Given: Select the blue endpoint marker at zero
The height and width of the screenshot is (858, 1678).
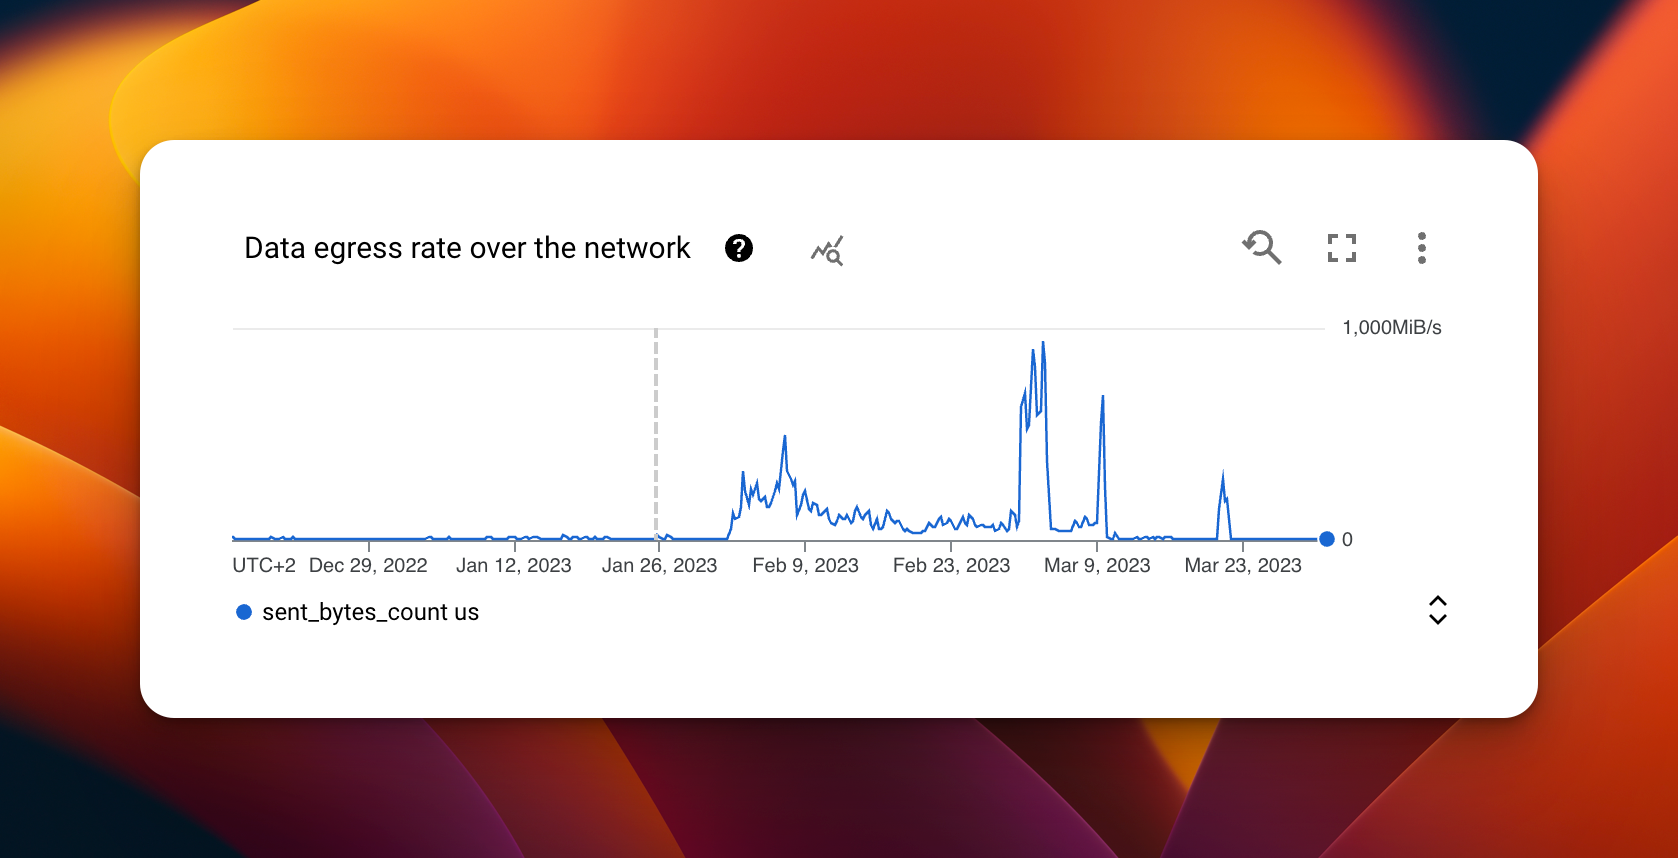Looking at the screenshot, I should pos(1327,539).
